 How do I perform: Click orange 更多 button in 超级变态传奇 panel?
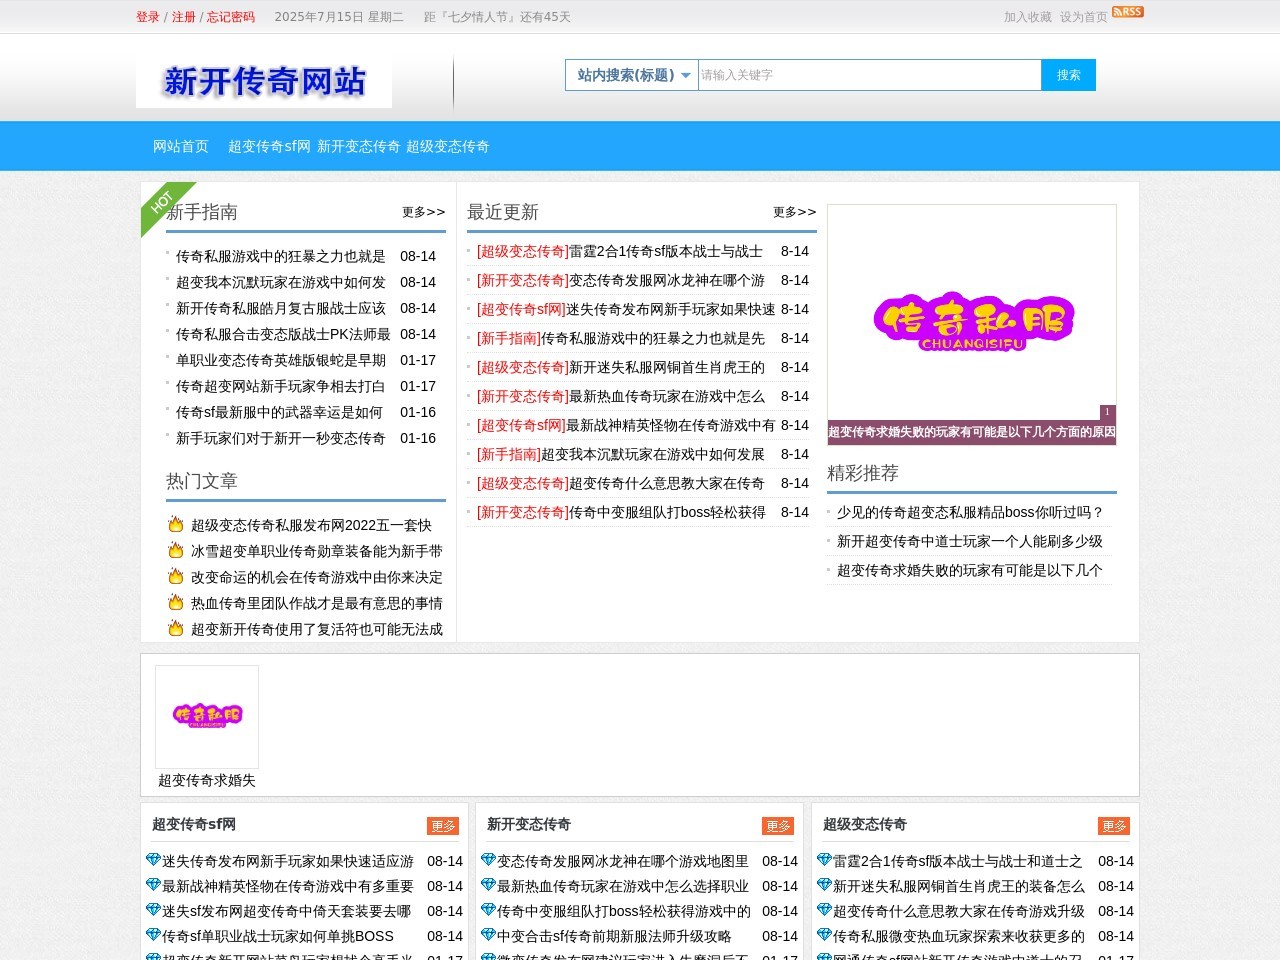pos(1114,826)
